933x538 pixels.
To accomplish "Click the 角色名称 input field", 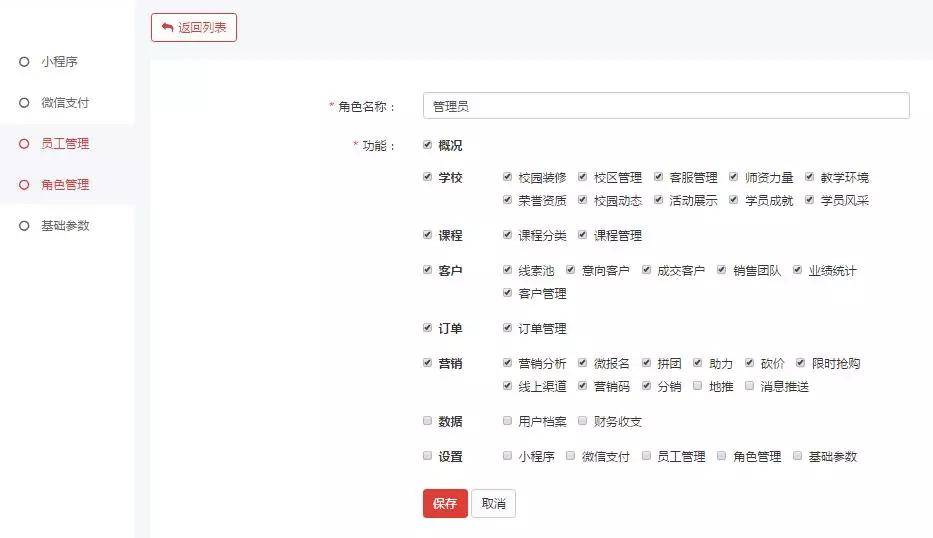I will point(665,106).
